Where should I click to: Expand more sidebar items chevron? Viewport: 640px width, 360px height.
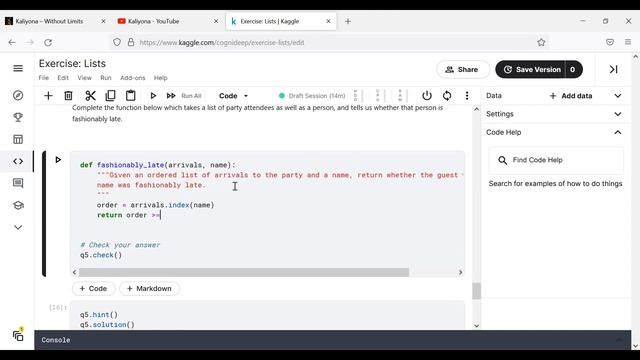[18, 227]
